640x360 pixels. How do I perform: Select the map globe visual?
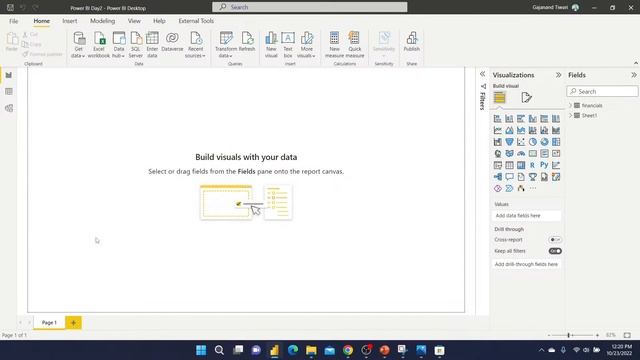tap(498, 153)
